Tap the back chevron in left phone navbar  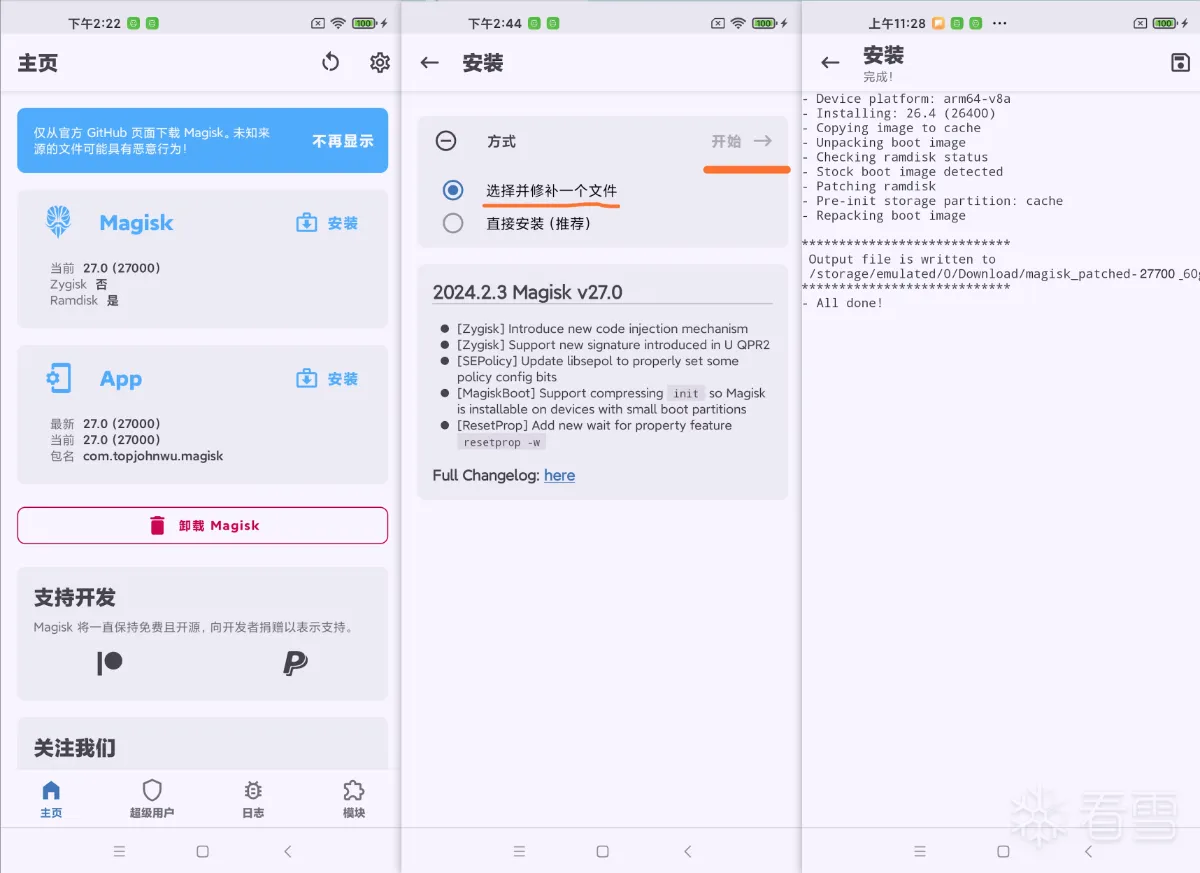point(288,851)
